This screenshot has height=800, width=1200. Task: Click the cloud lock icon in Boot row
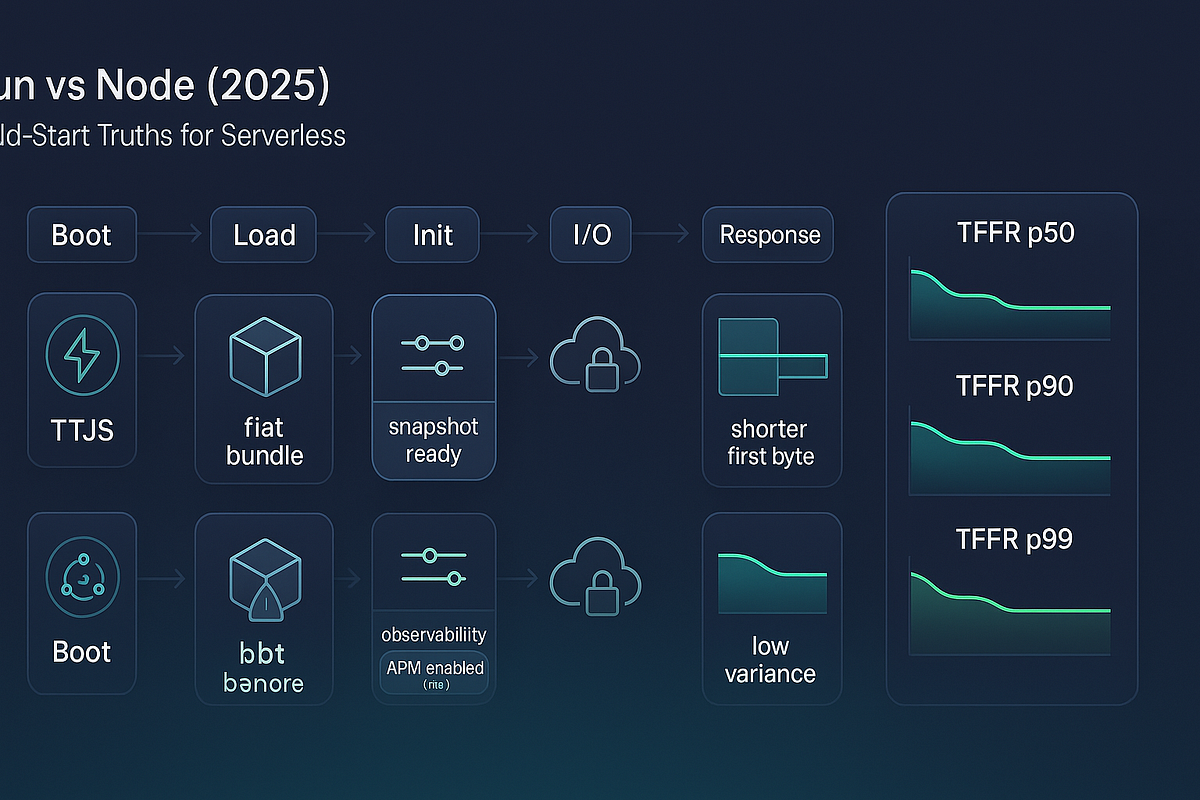(x=594, y=578)
